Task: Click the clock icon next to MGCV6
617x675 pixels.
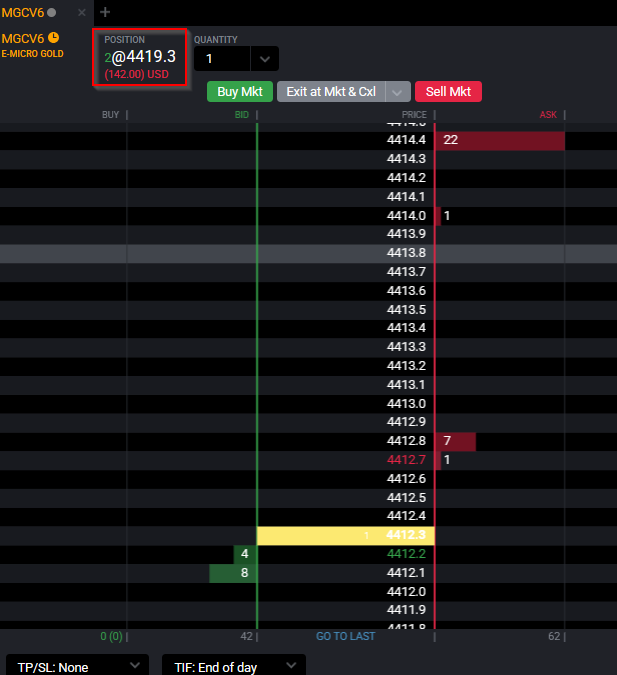Action: [53, 38]
